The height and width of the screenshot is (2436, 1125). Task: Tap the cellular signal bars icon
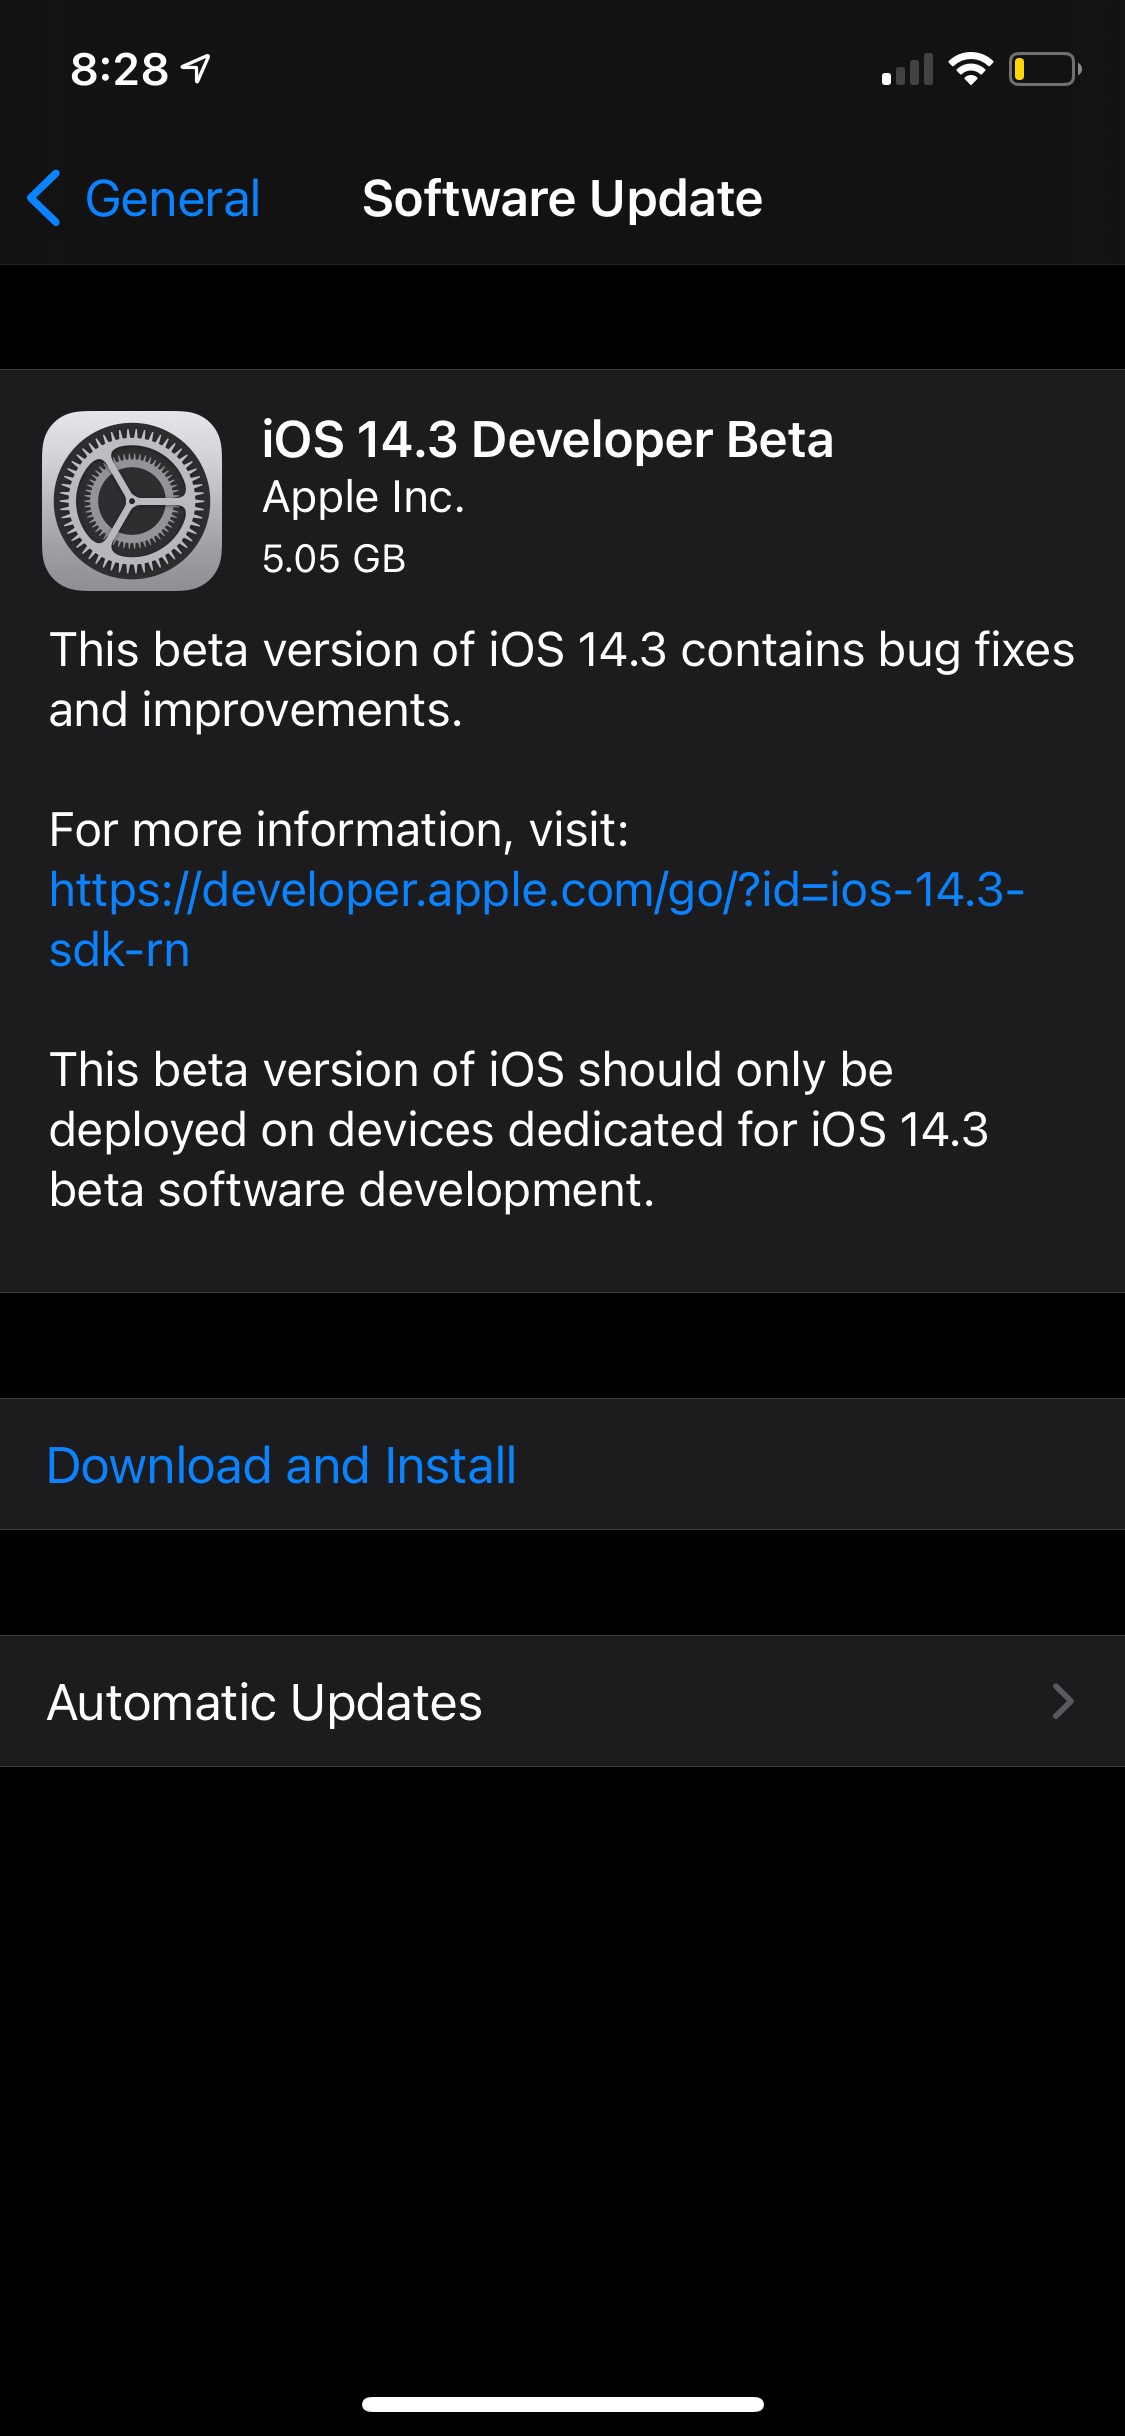click(907, 70)
